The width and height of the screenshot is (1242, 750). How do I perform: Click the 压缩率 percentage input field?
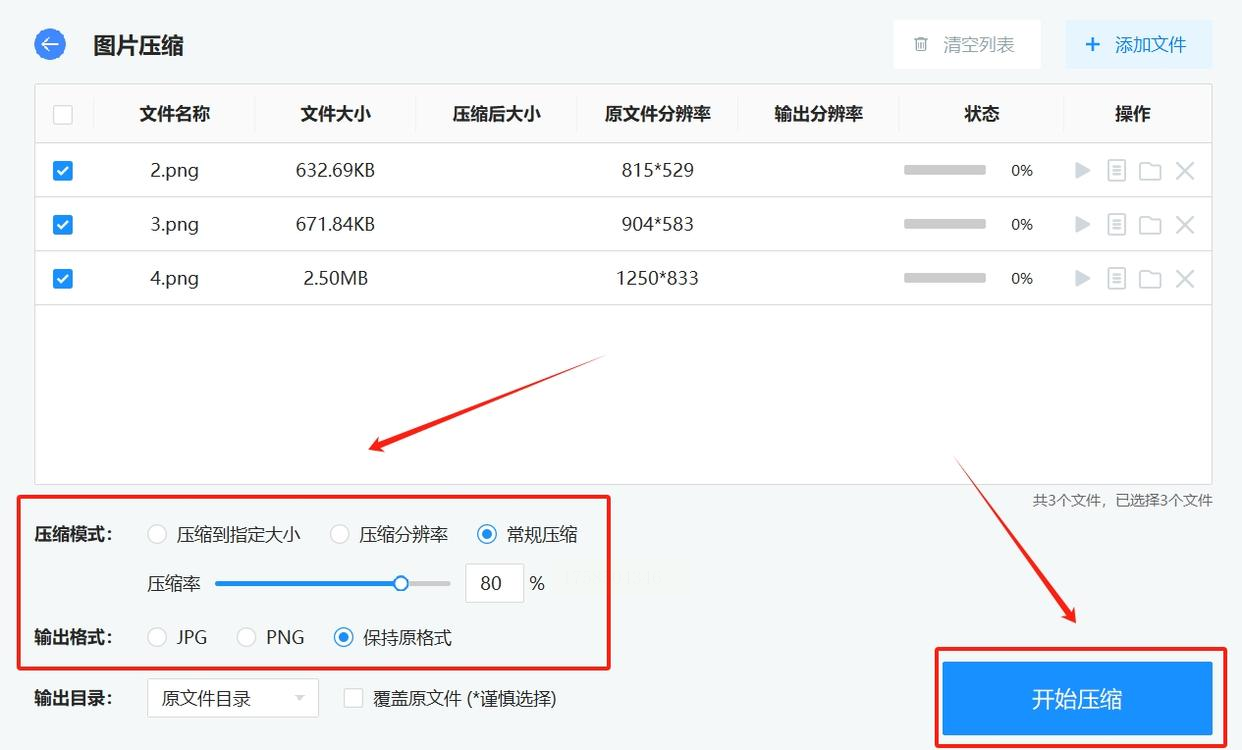[x=494, y=583]
